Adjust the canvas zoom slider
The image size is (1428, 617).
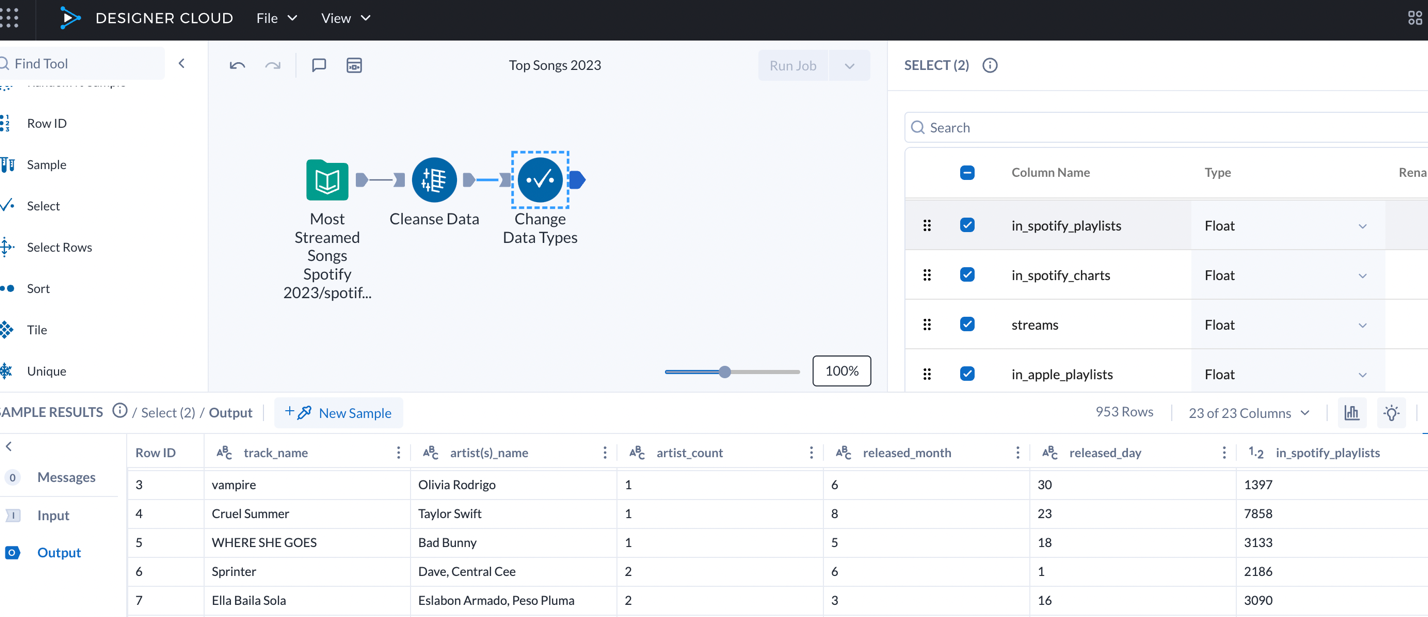click(723, 371)
